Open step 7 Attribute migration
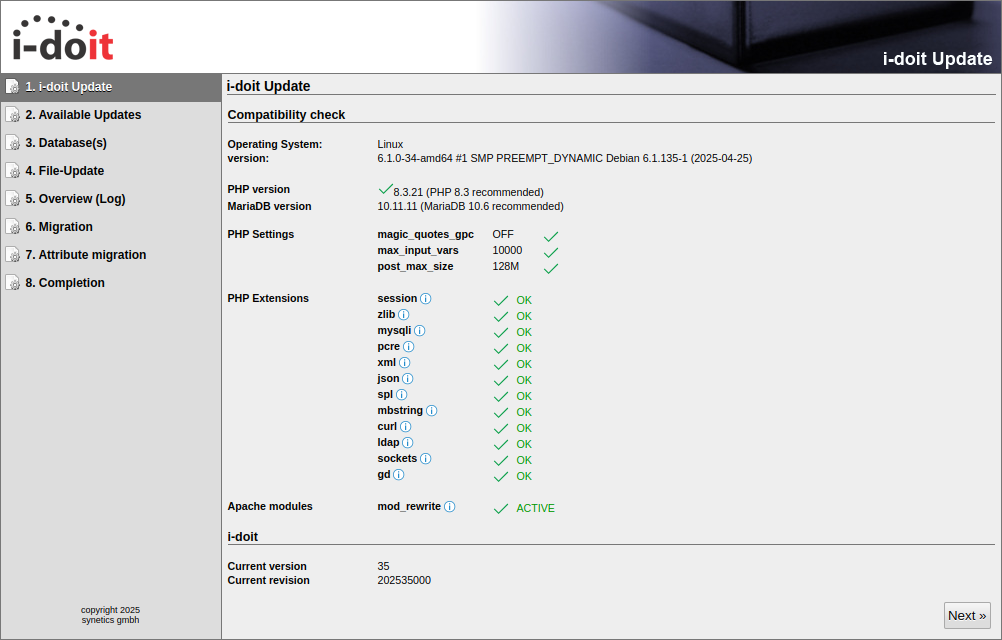Image resolution: width=1002 pixels, height=640 pixels. coord(86,255)
